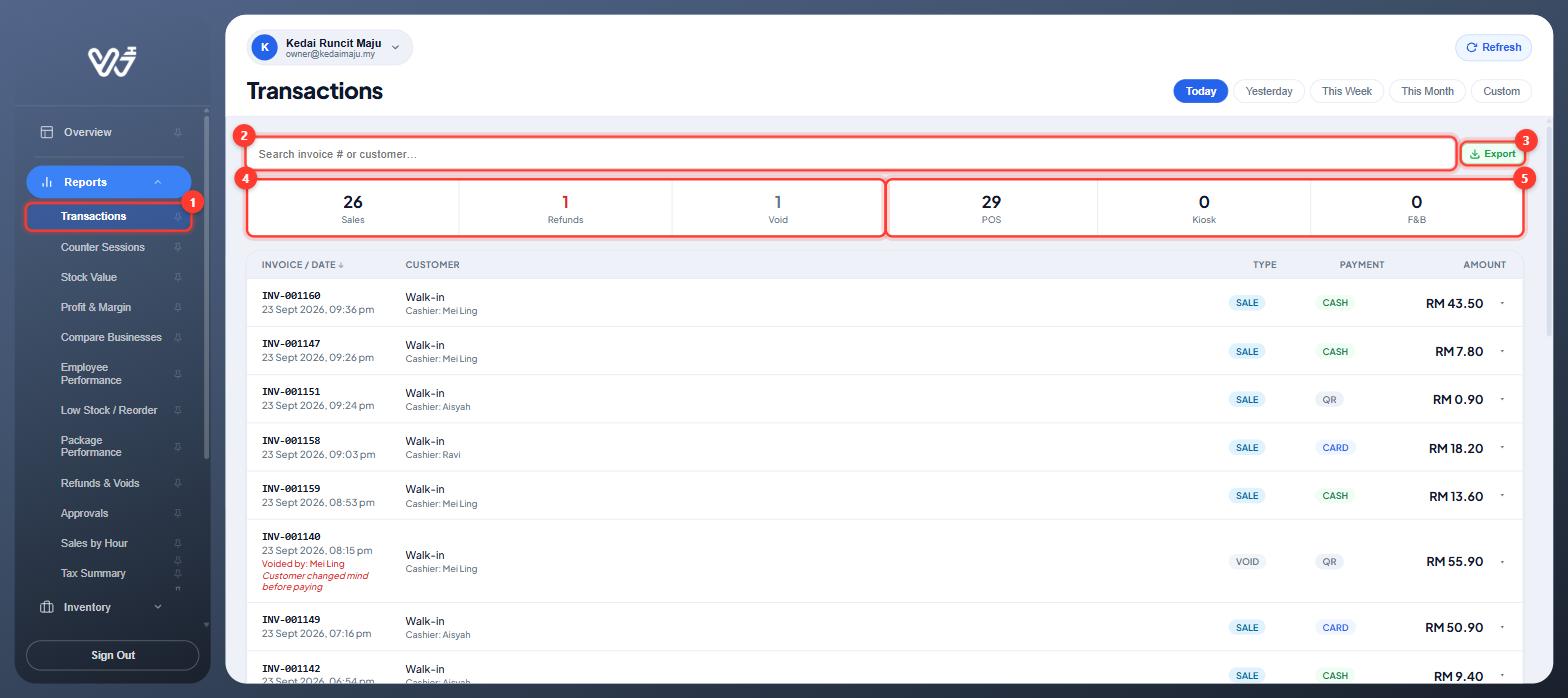1568x698 pixels.
Task: Select the Custom date range filter
Action: [x=1501, y=91]
